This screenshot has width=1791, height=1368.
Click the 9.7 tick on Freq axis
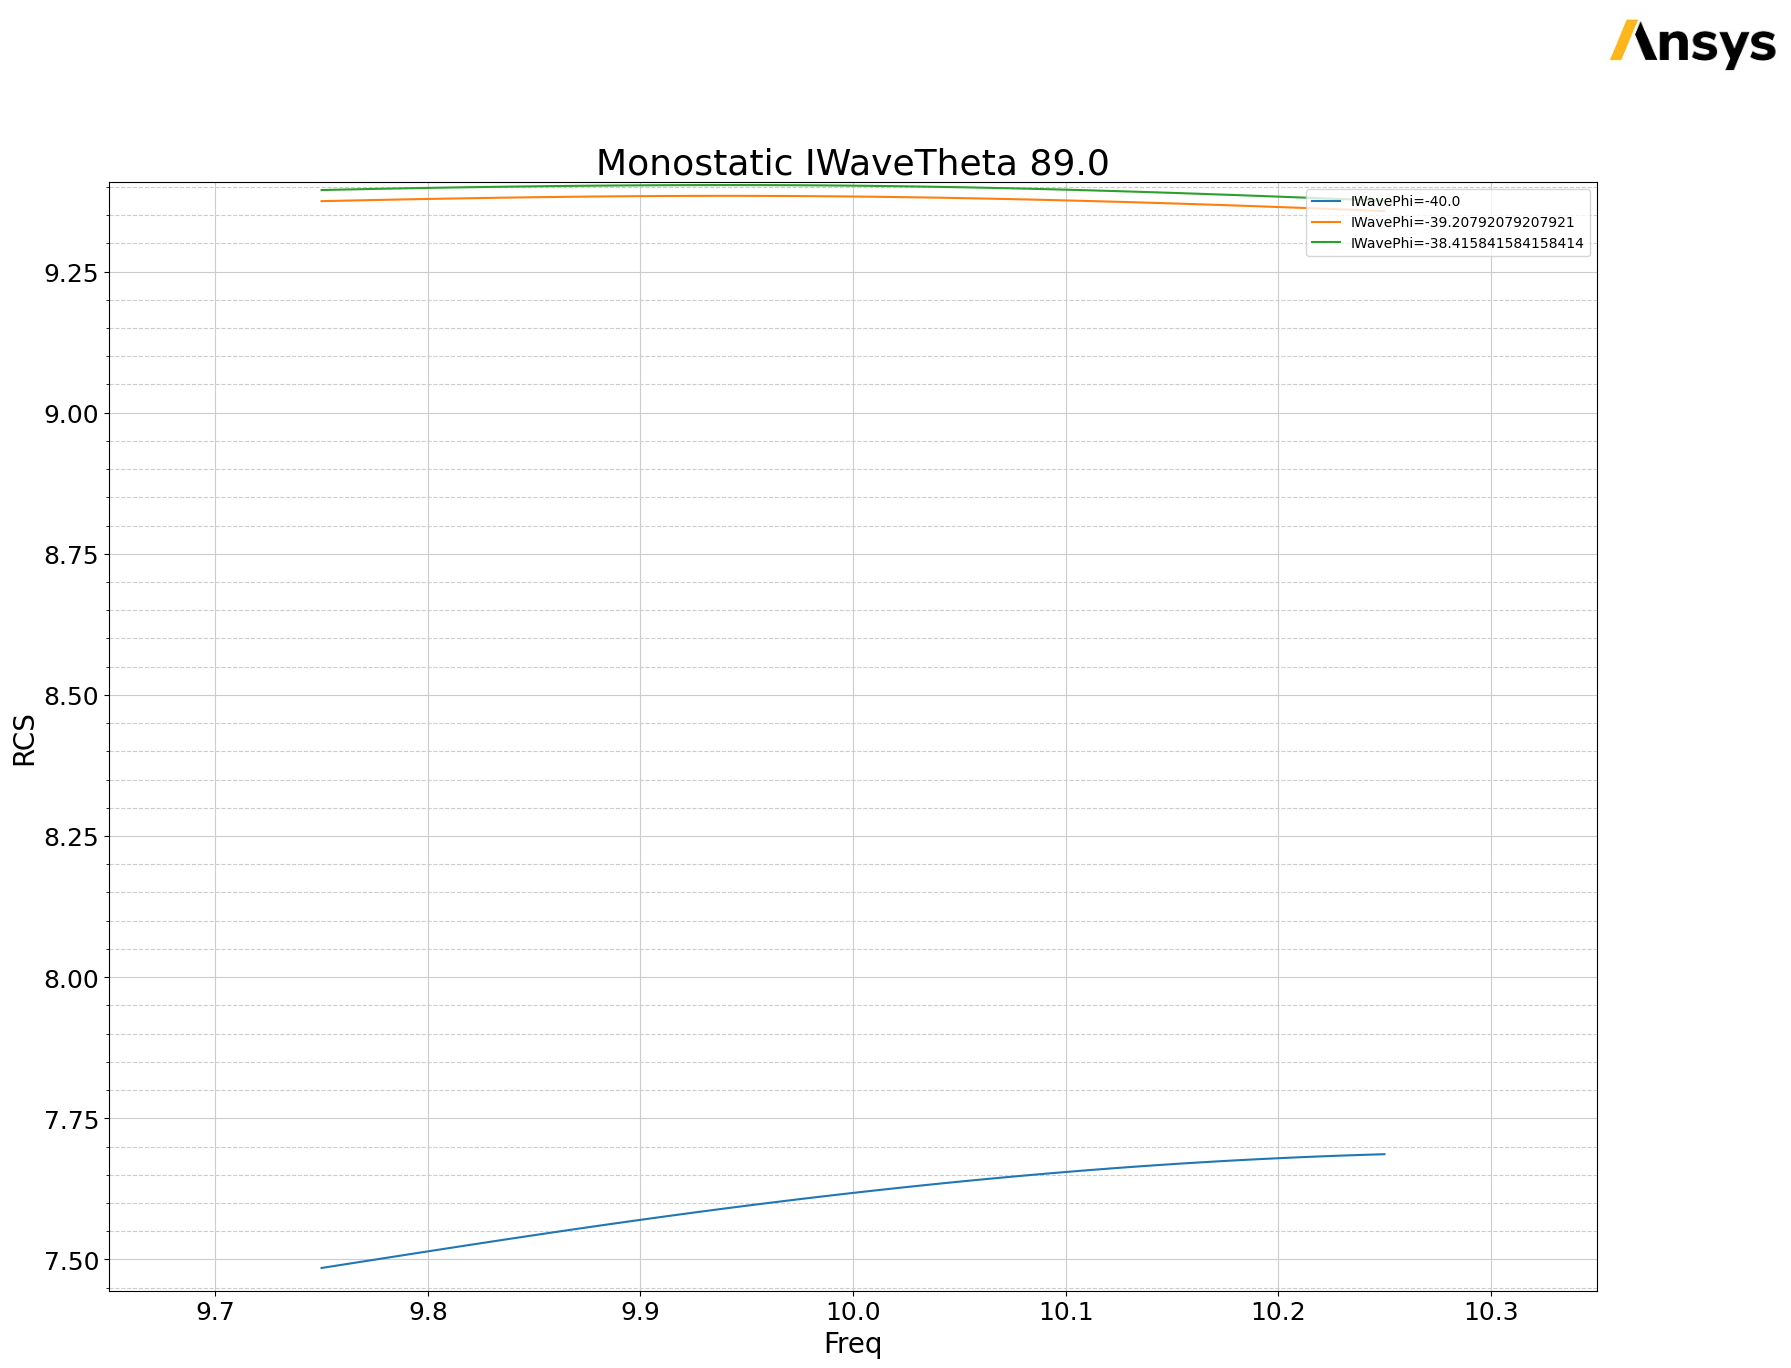pos(214,1311)
